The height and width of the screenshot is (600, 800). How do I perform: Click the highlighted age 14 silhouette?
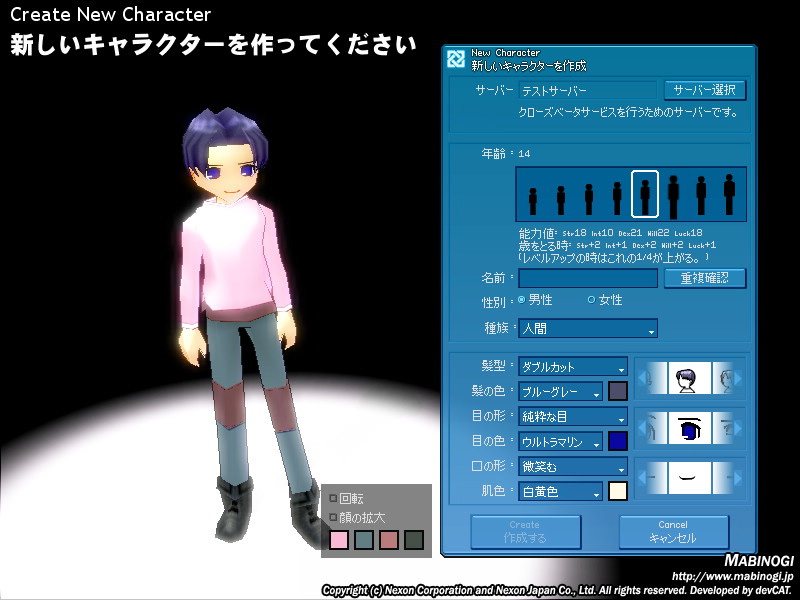point(645,194)
